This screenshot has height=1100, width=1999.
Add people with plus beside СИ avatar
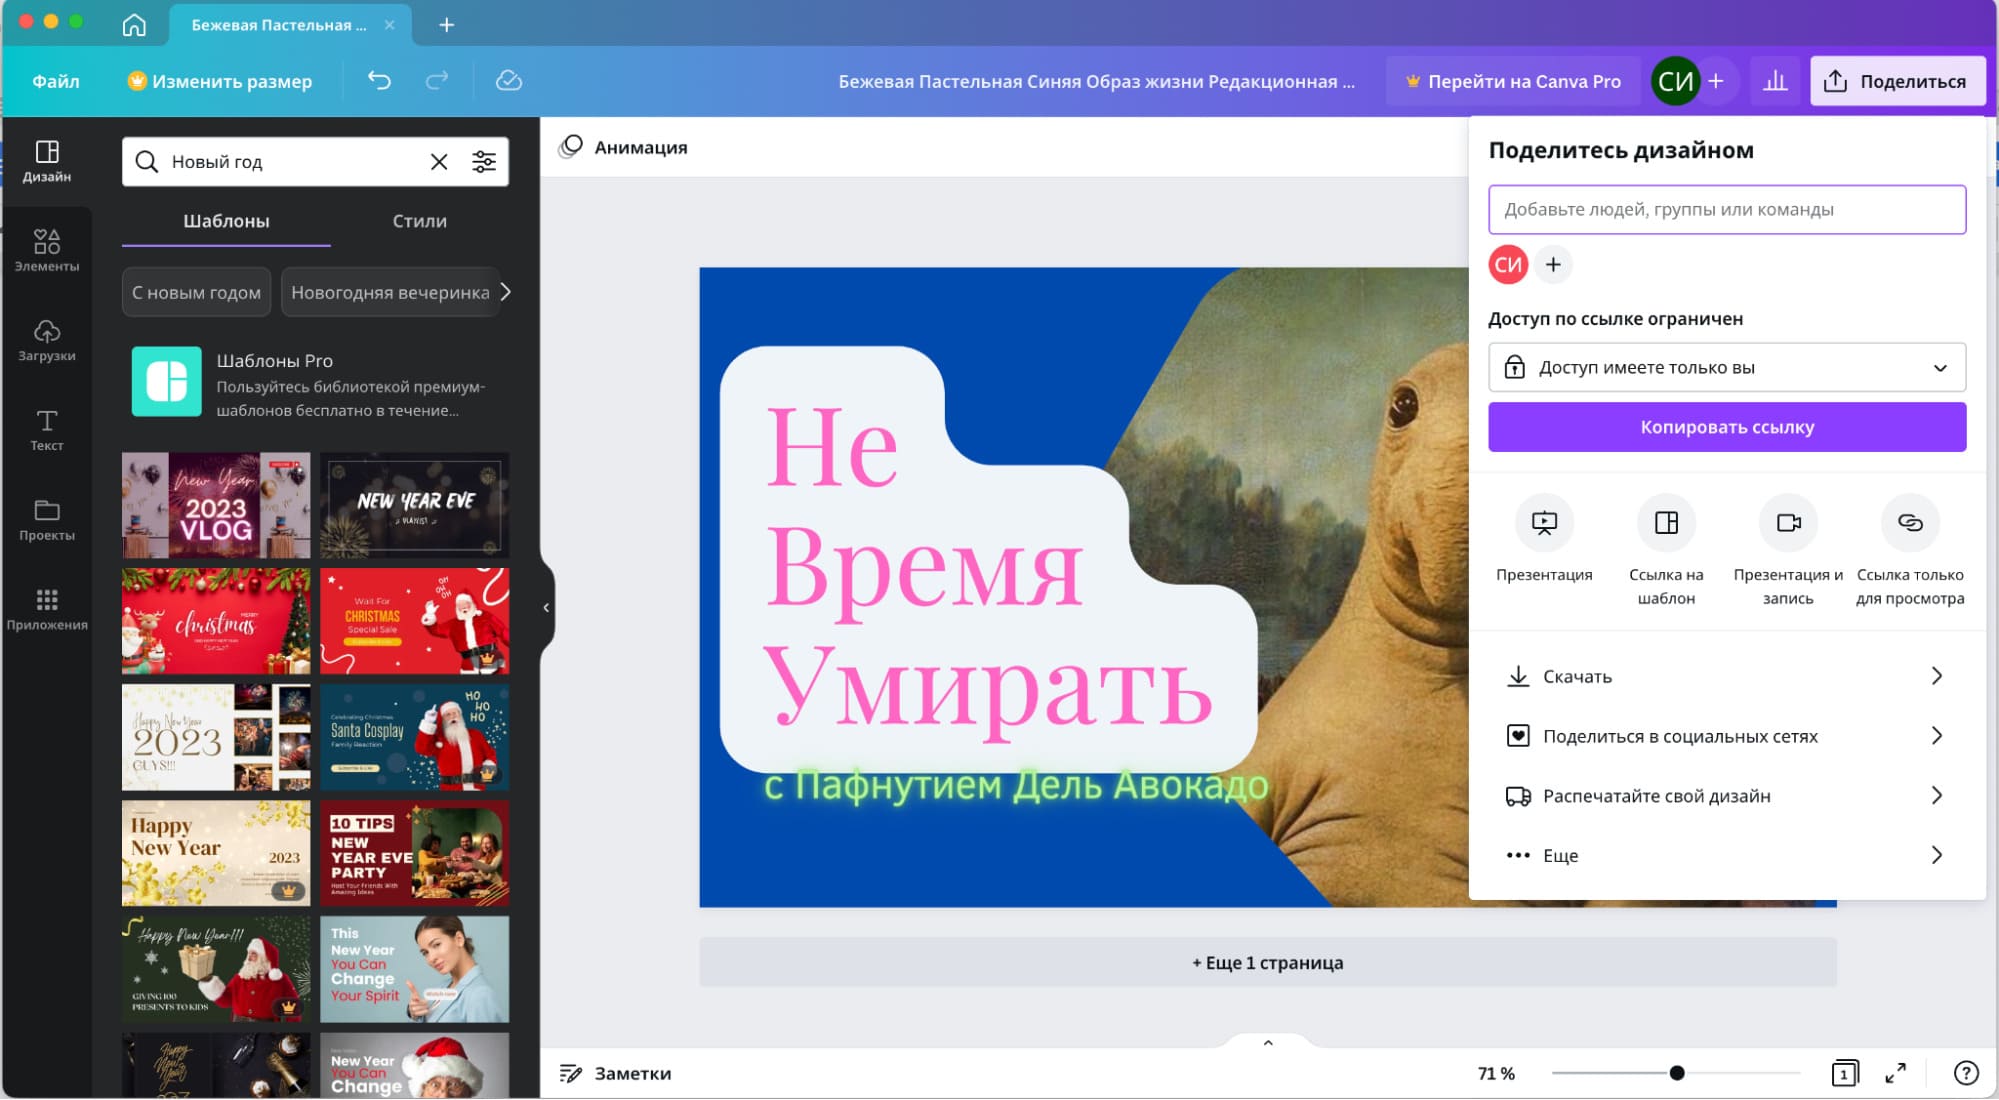click(1553, 265)
